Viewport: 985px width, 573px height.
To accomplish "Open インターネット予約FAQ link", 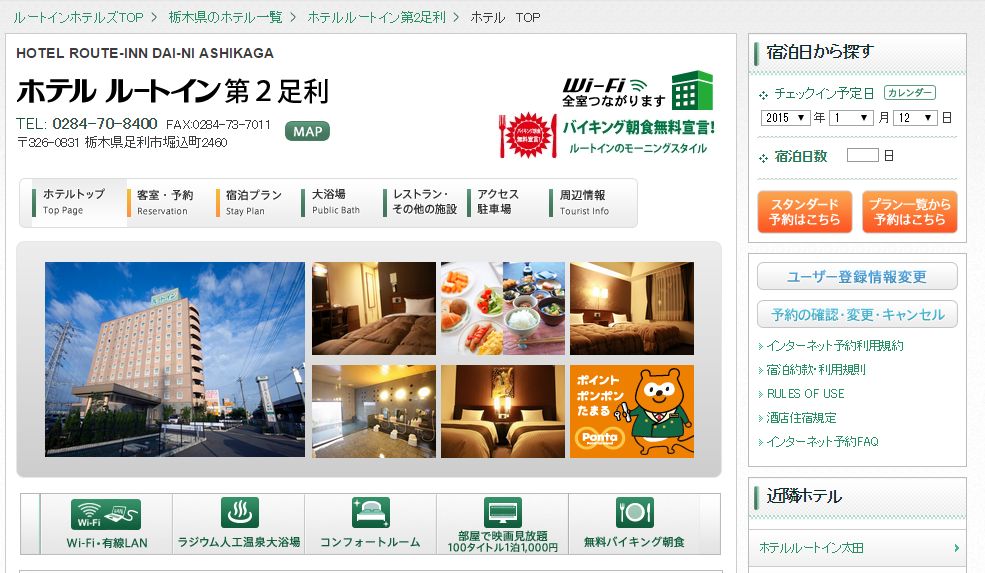I will pyautogui.click(x=822, y=442).
